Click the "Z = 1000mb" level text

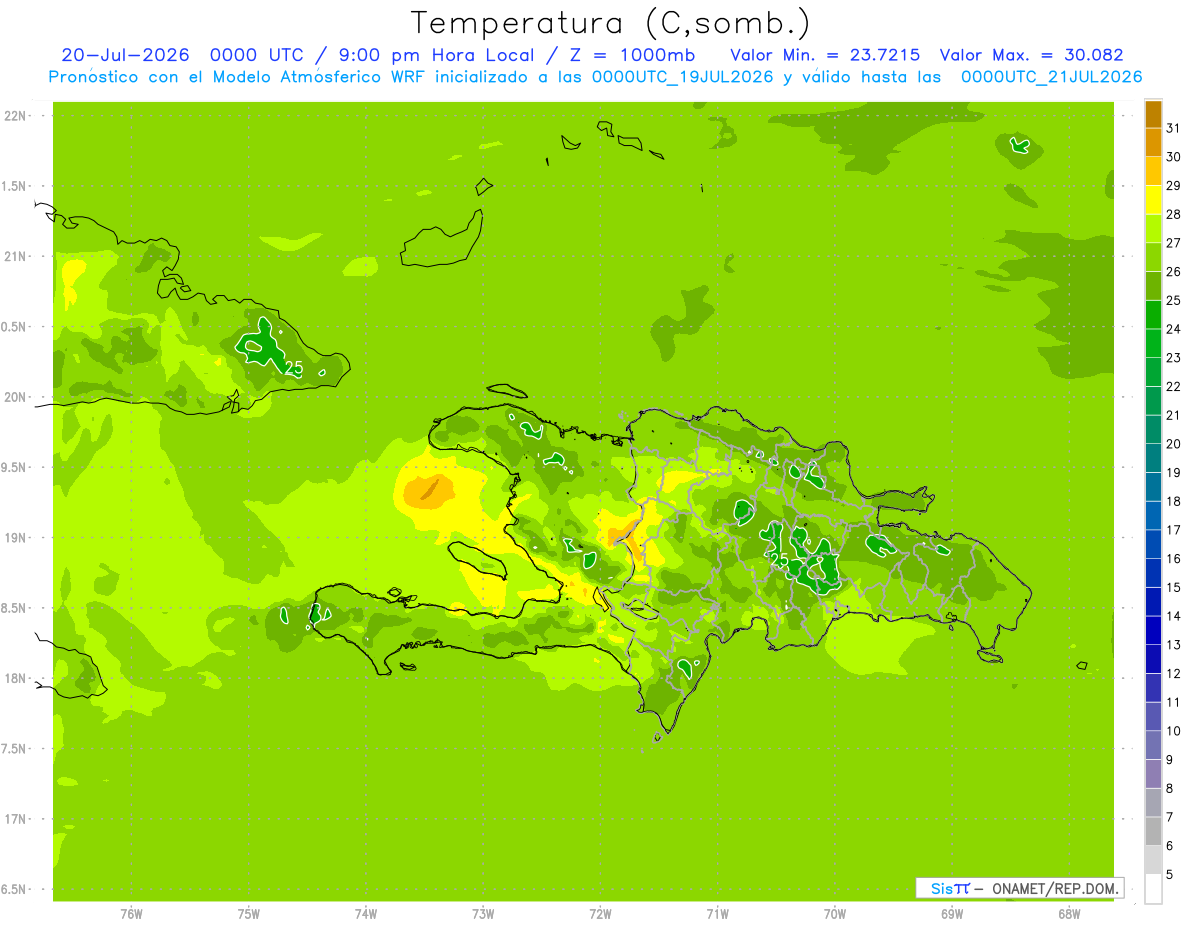tap(633, 55)
